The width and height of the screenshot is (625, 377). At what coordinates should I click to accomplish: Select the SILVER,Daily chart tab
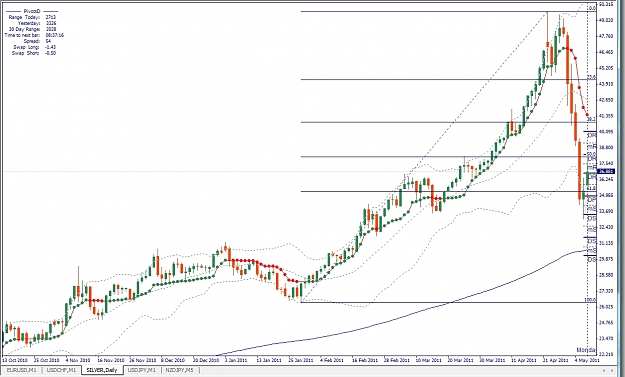(102, 370)
